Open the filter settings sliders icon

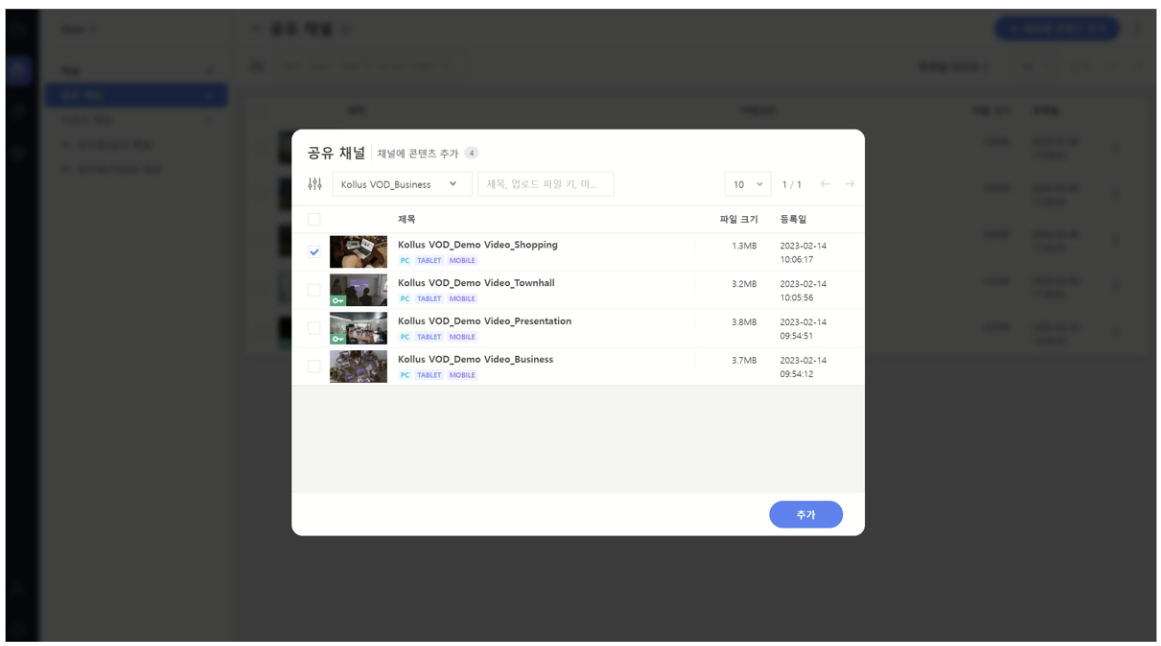pos(315,184)
